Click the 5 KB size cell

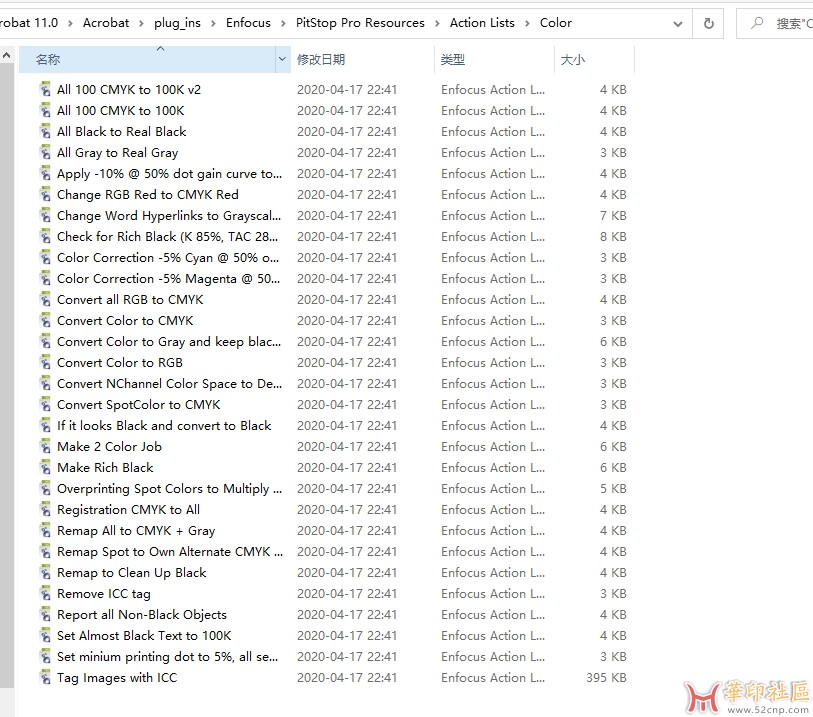613,488
